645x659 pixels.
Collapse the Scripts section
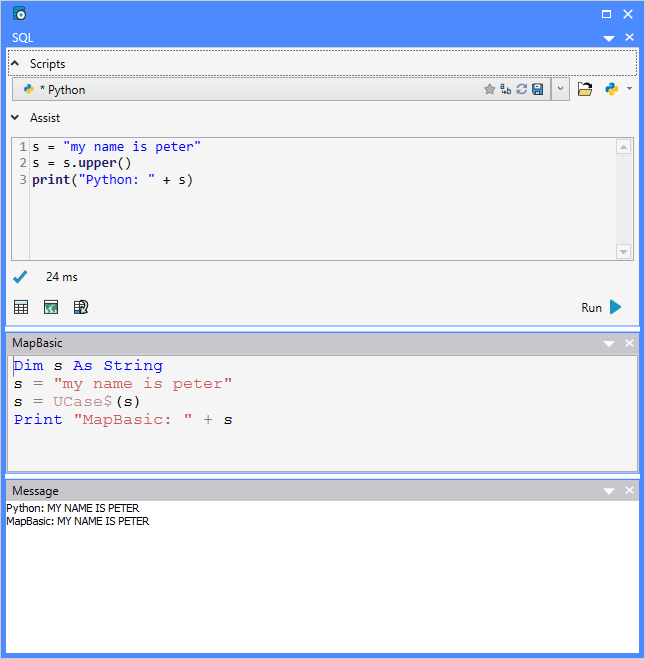click(15, 63)
